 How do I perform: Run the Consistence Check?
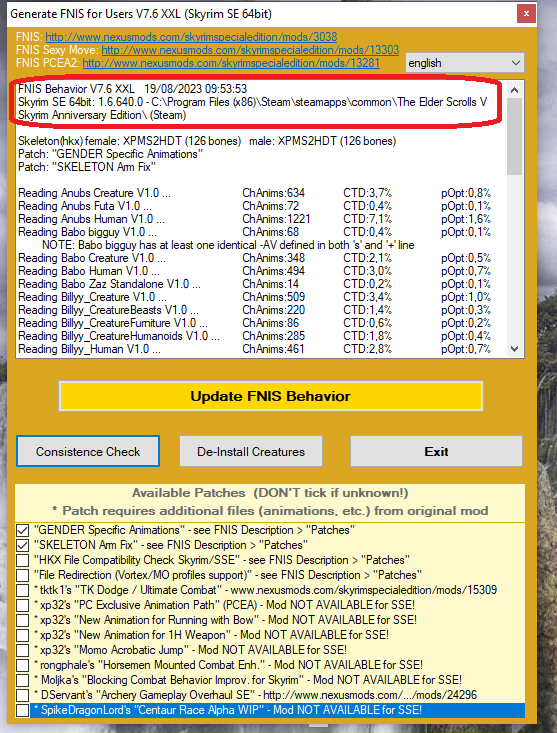(88, 452)
